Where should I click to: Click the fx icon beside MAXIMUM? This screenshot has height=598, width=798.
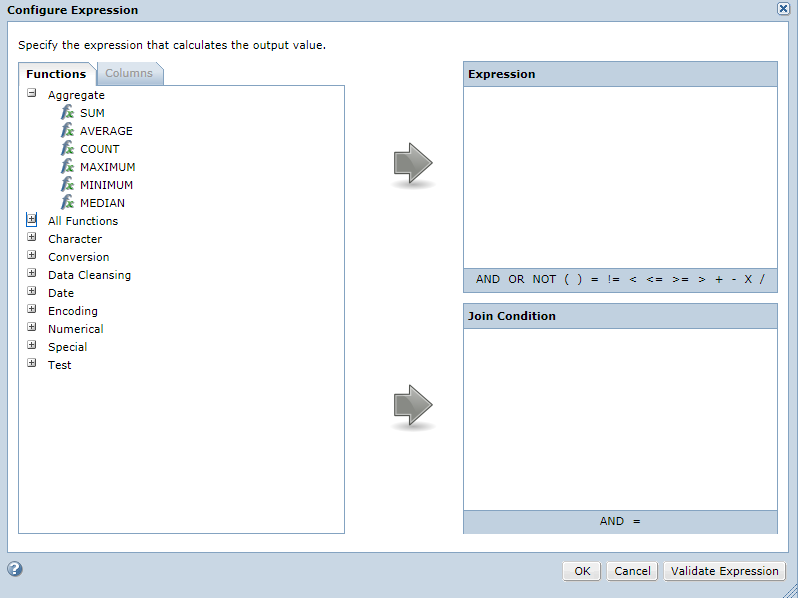tap(67, 166)
